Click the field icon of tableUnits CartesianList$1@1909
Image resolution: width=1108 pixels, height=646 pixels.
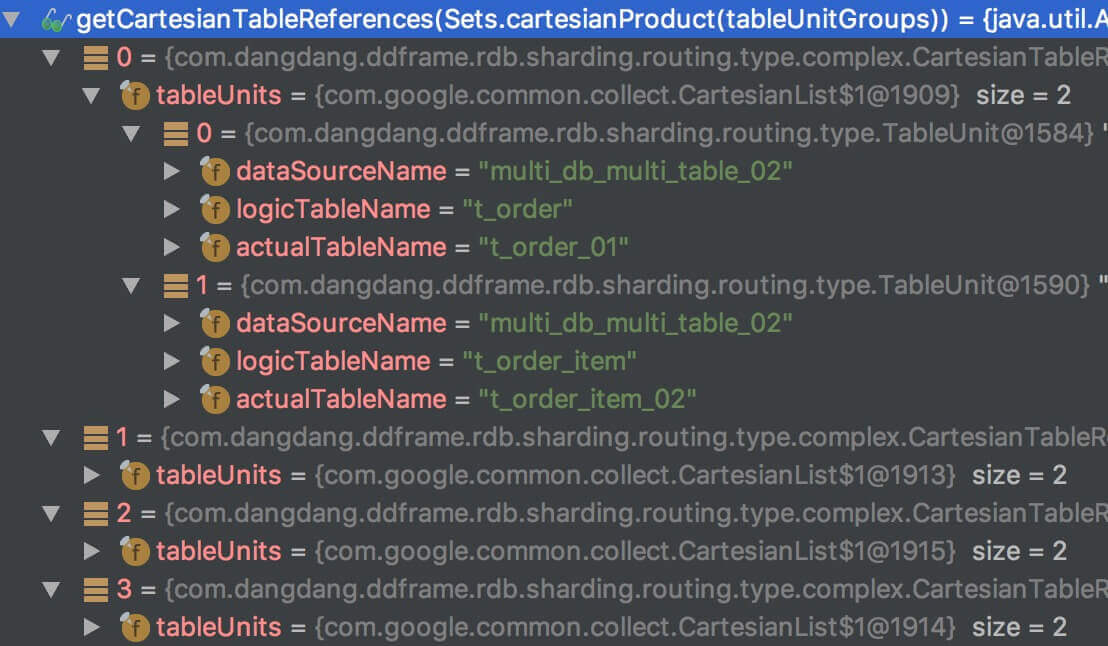(134, 96)
